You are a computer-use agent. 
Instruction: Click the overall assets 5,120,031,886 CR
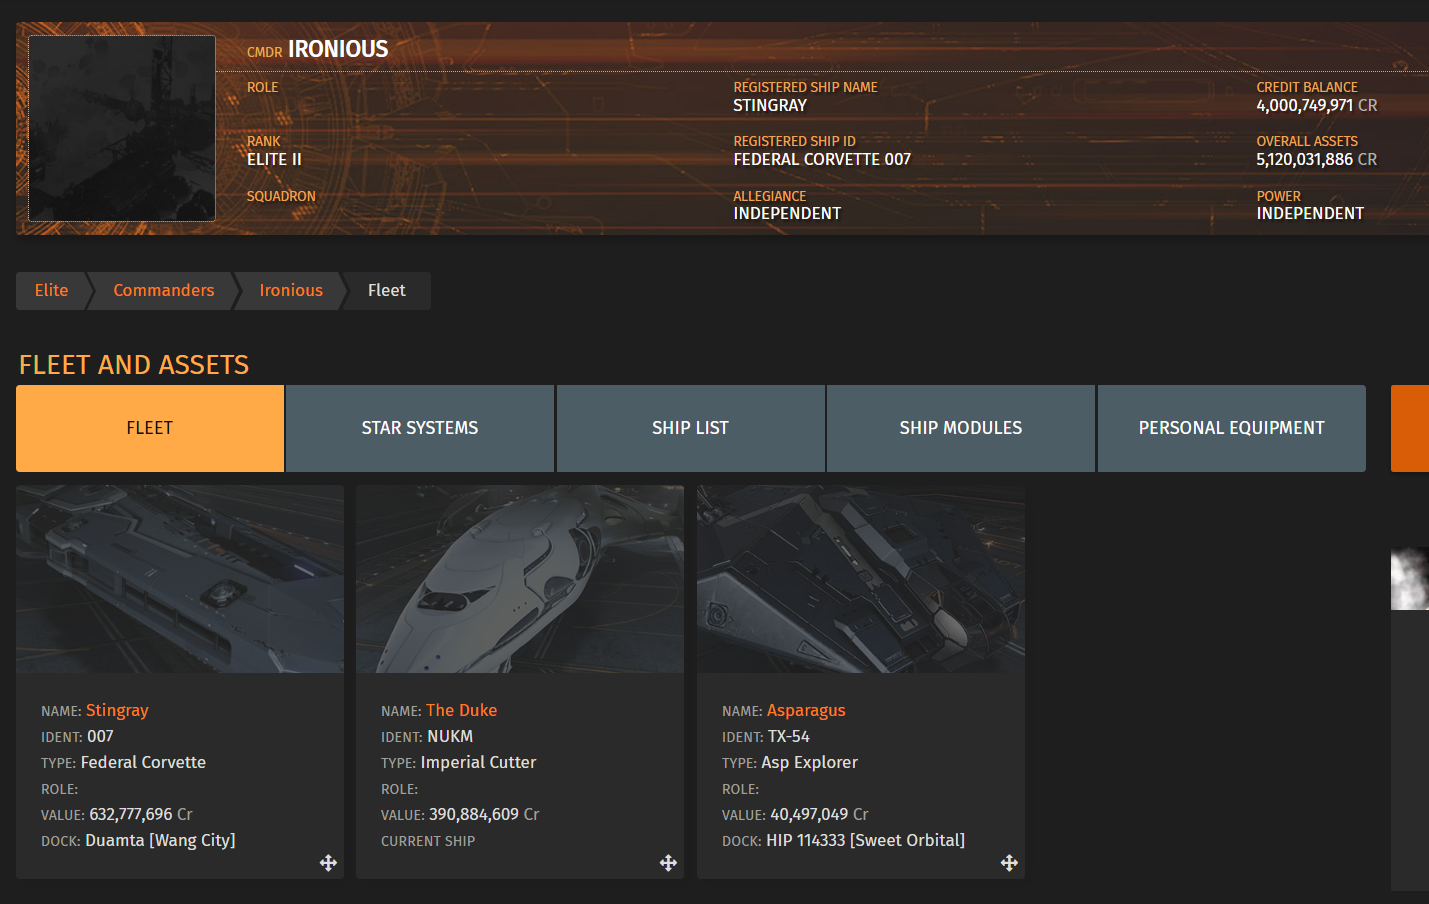(x=1317, y=159)
